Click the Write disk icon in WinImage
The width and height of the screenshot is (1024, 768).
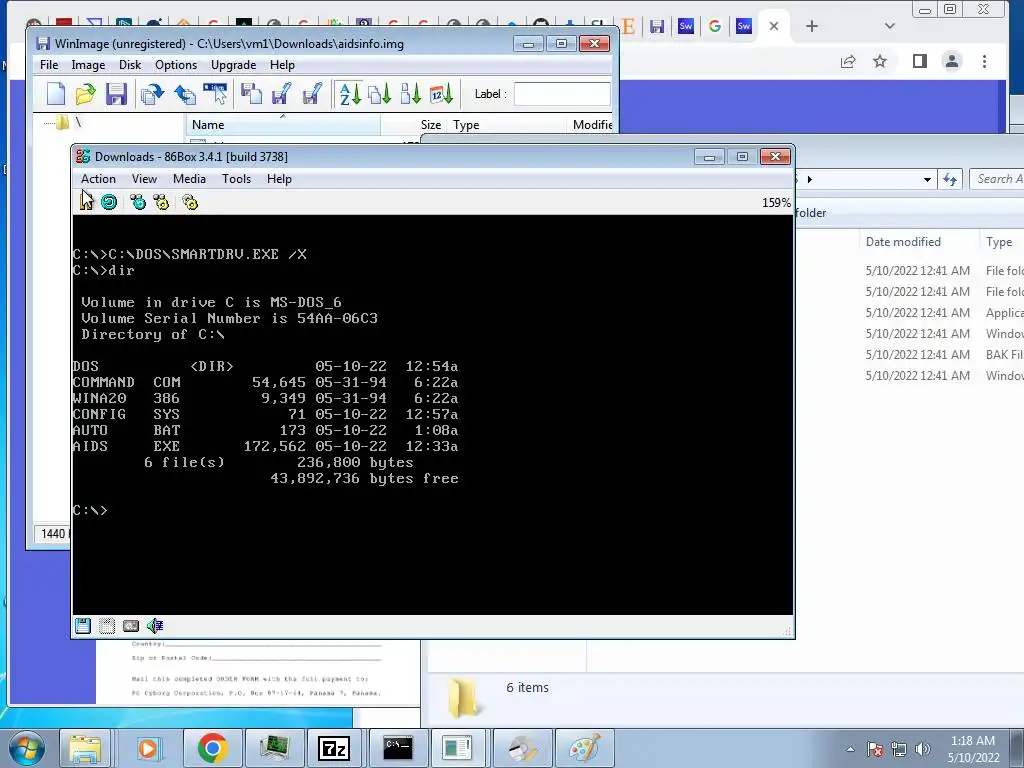click(185, 94)
